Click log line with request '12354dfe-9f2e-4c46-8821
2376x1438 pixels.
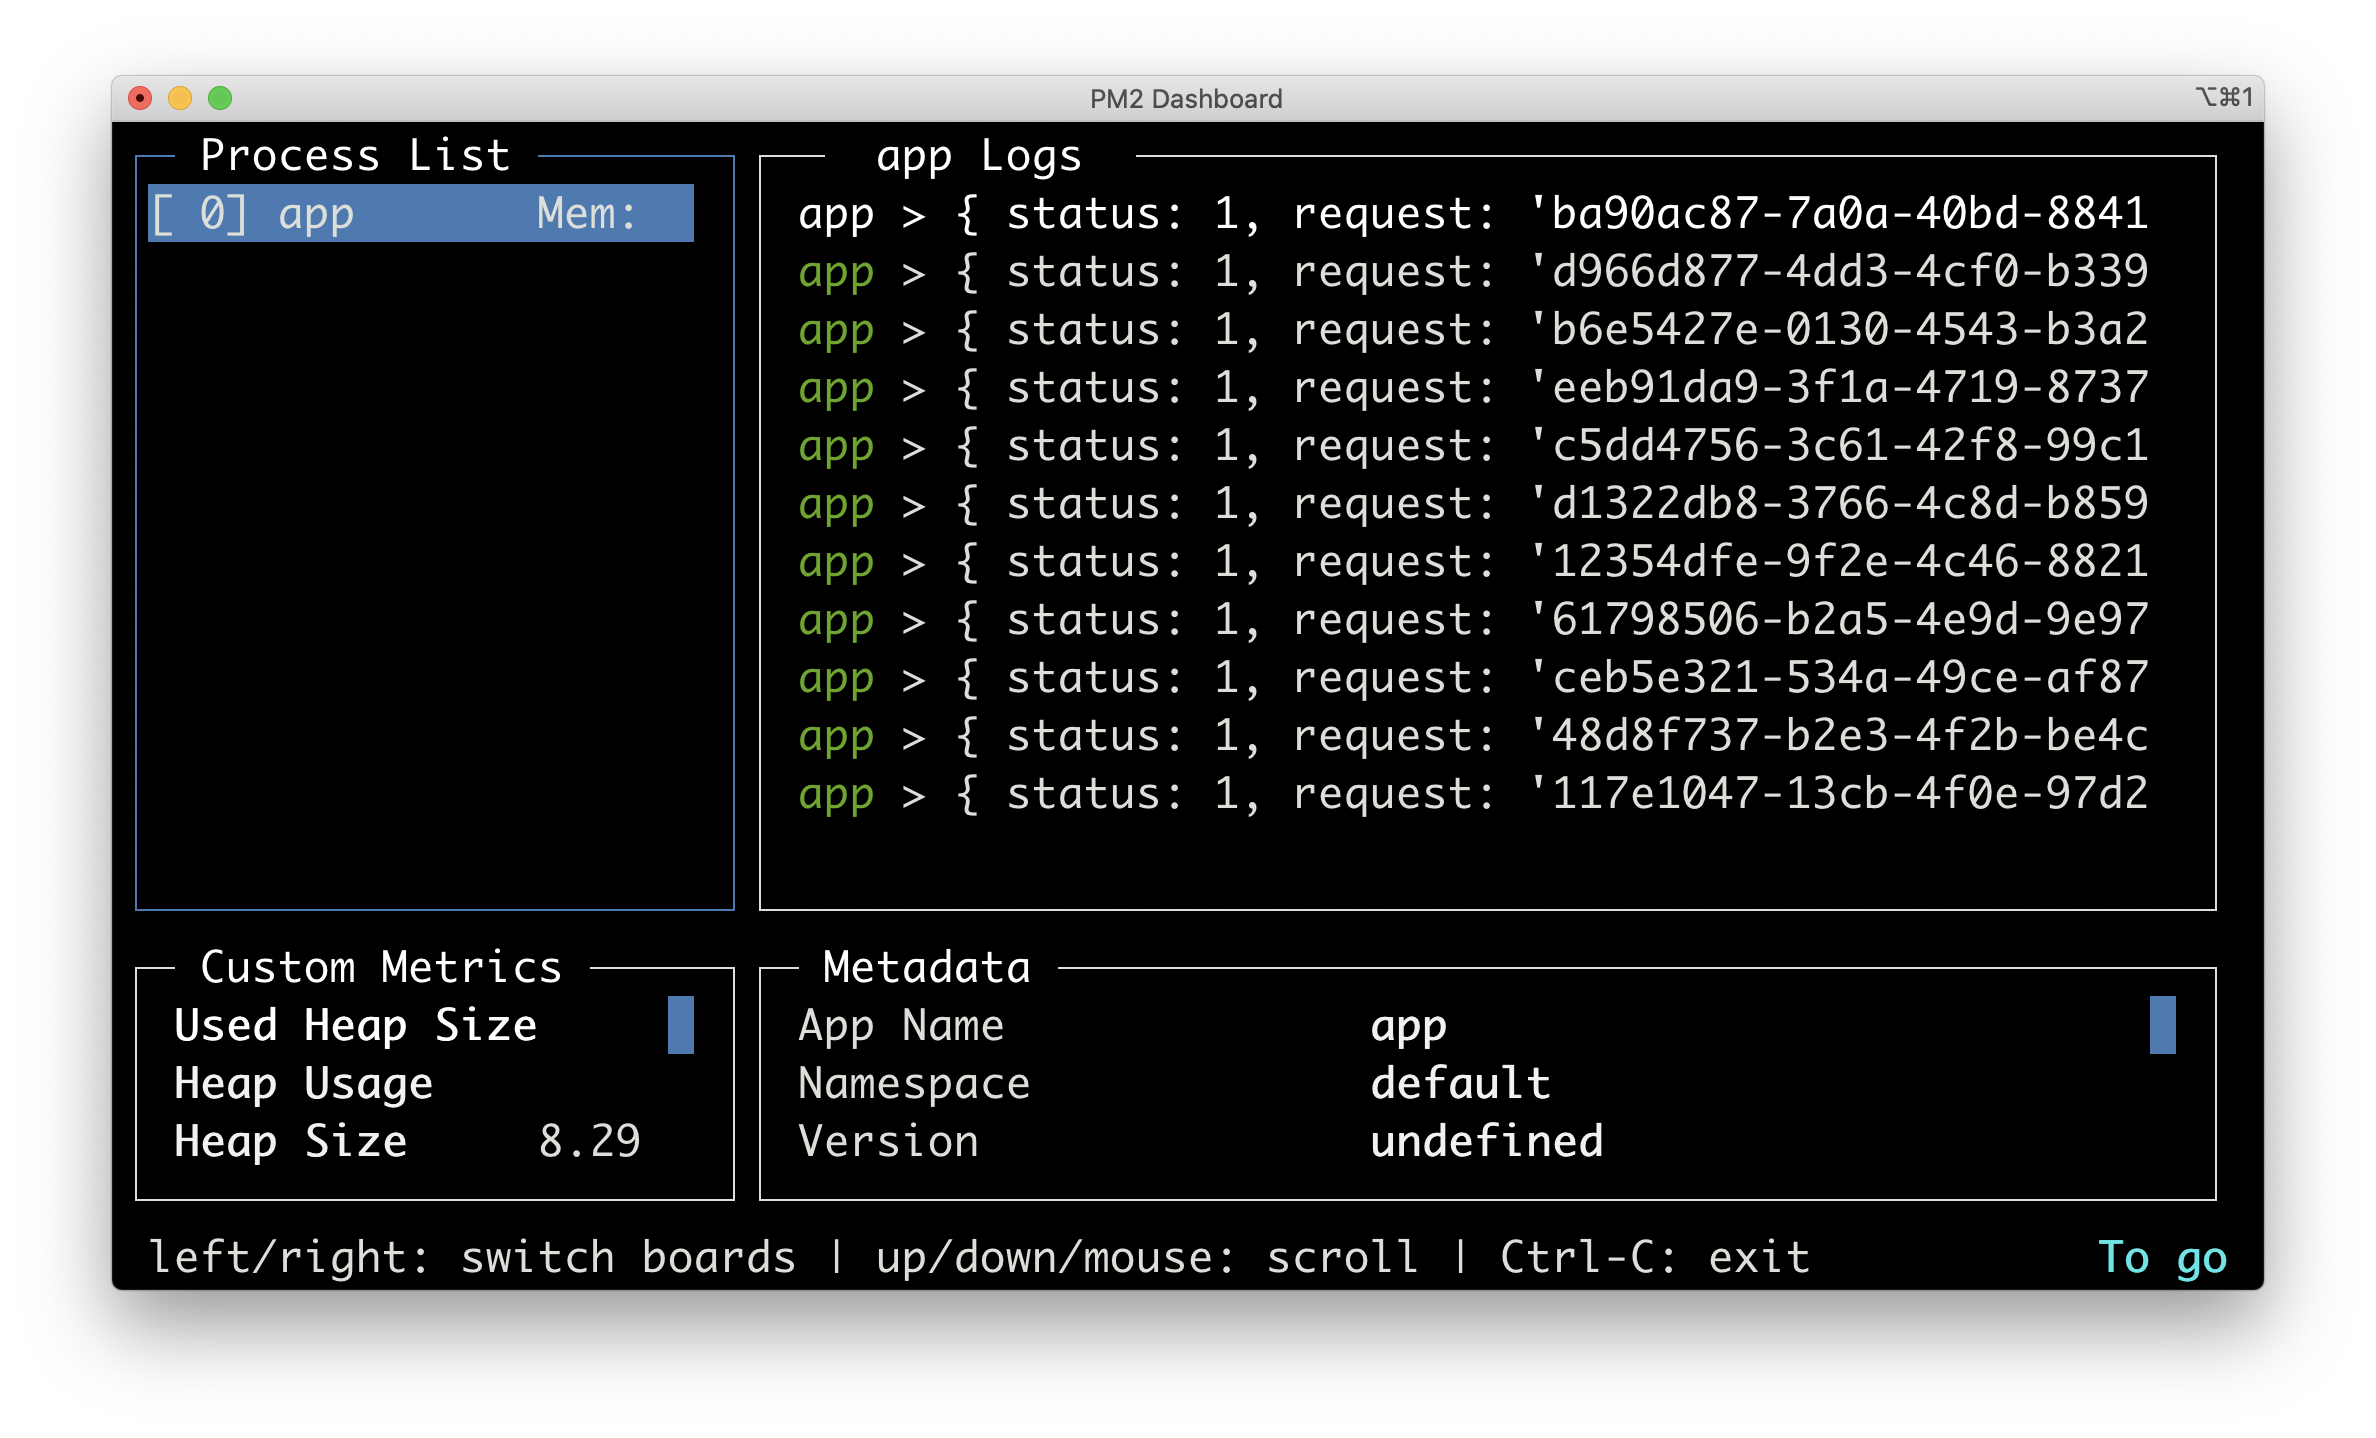(x=1473, y=561)
